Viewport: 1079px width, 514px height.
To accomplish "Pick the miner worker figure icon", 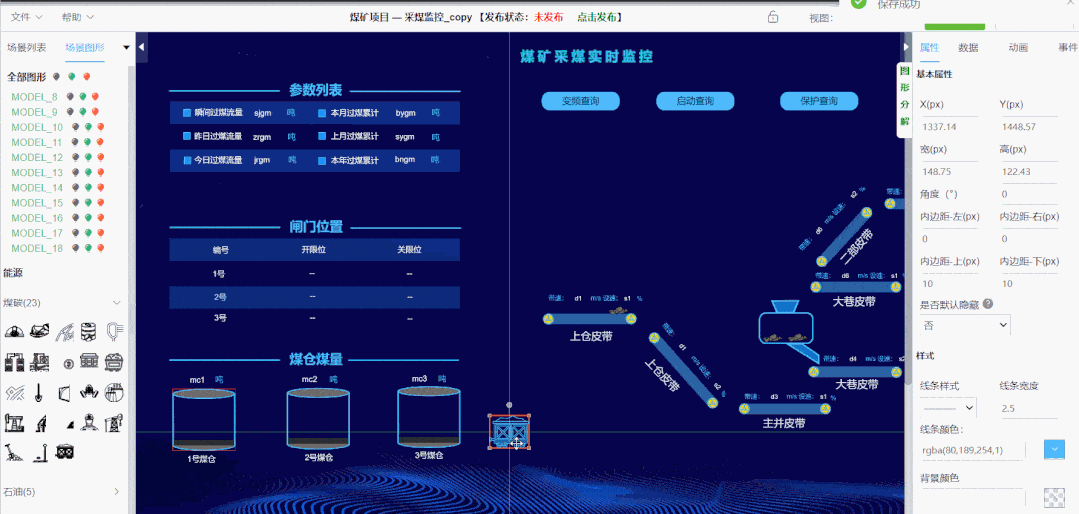I will click(x=89, y=422).
